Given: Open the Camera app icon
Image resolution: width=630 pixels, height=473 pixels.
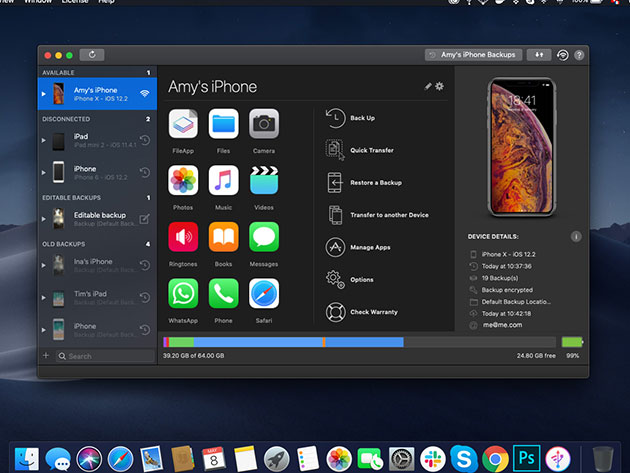Looking at the screenshot, I should pyautogui.click(x=264, y=124).
